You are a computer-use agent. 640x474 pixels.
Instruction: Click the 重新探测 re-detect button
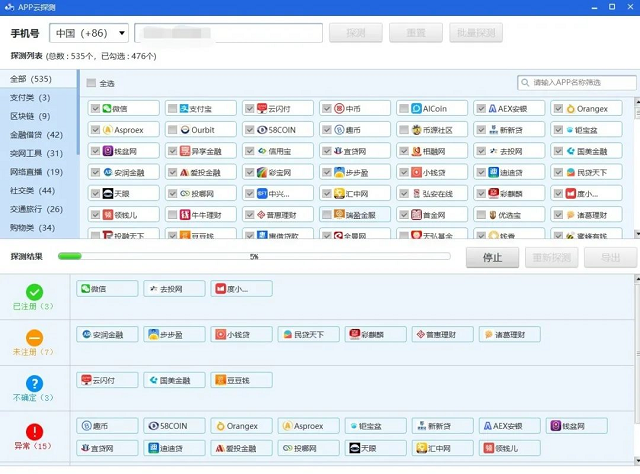pyautogui.click(x=551, y=258)
